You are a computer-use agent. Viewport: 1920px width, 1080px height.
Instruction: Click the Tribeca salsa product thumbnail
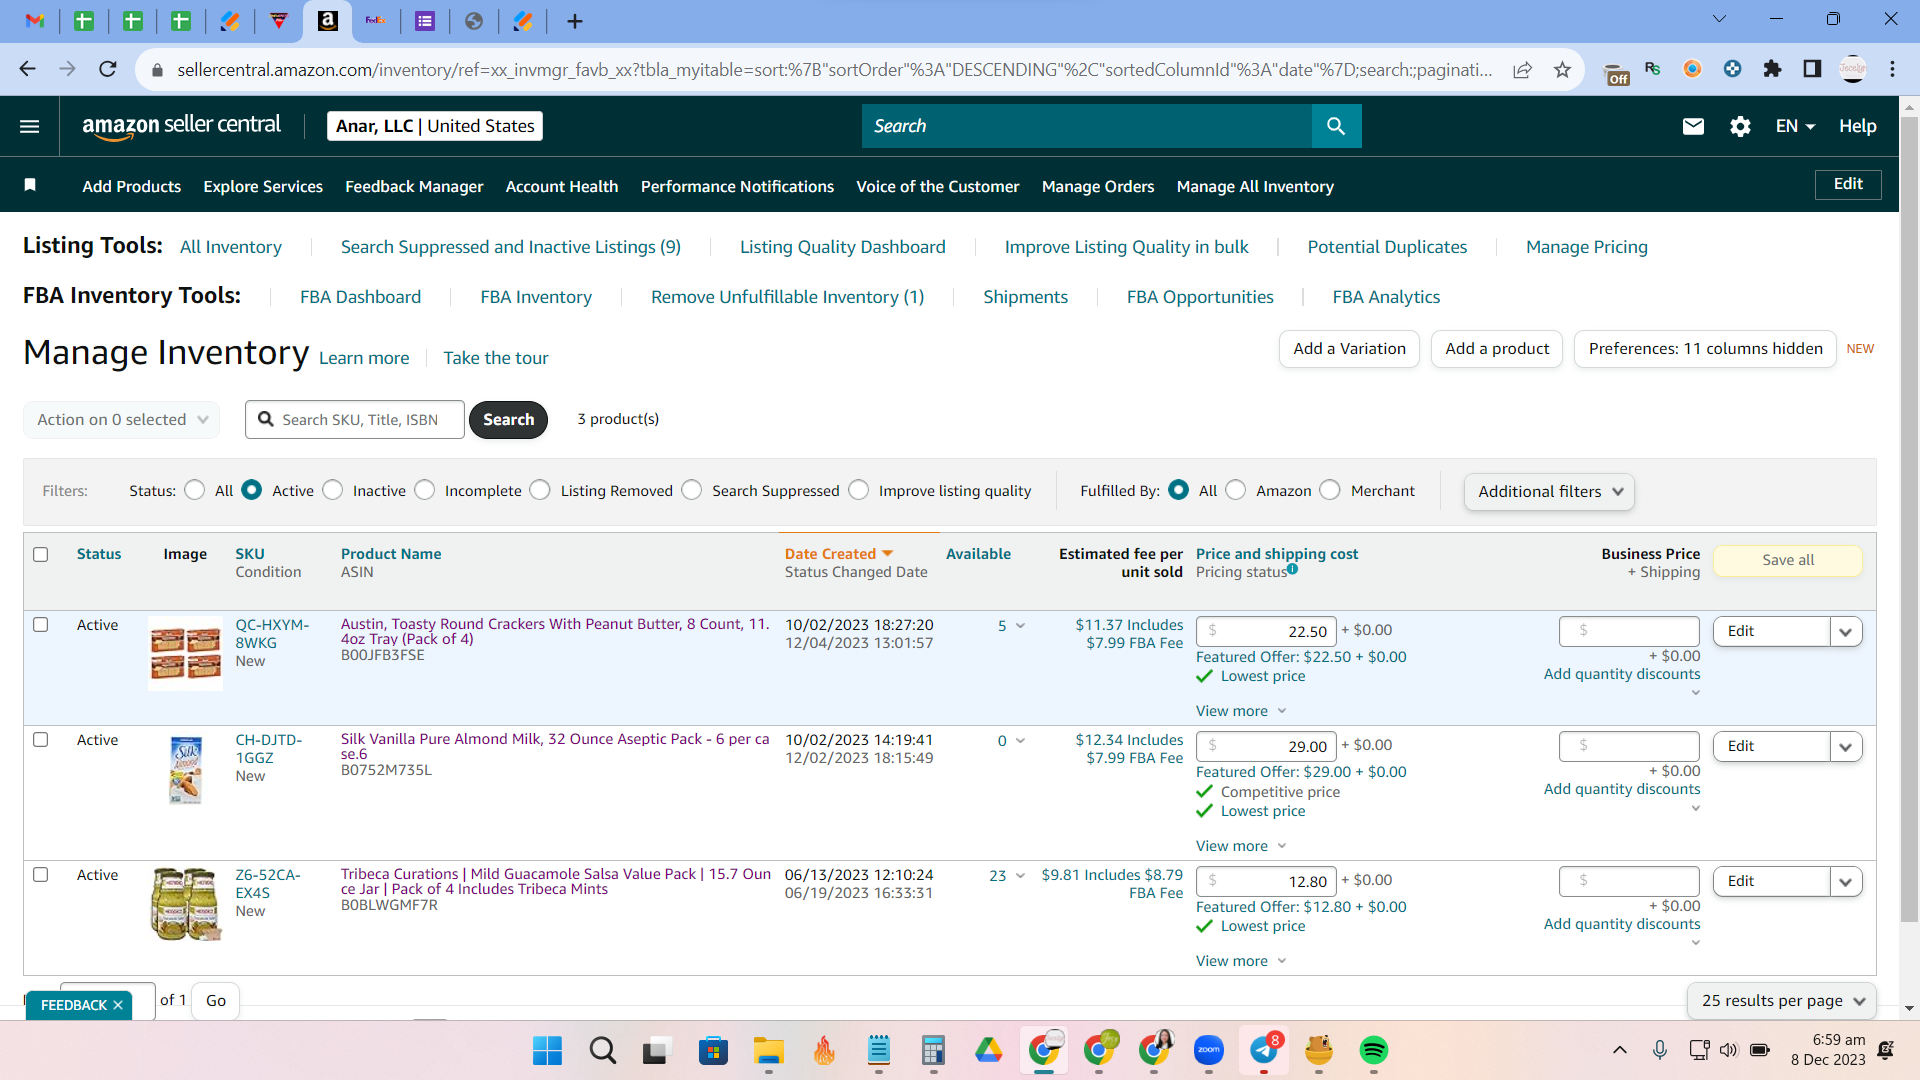click(x=185, y=904)
